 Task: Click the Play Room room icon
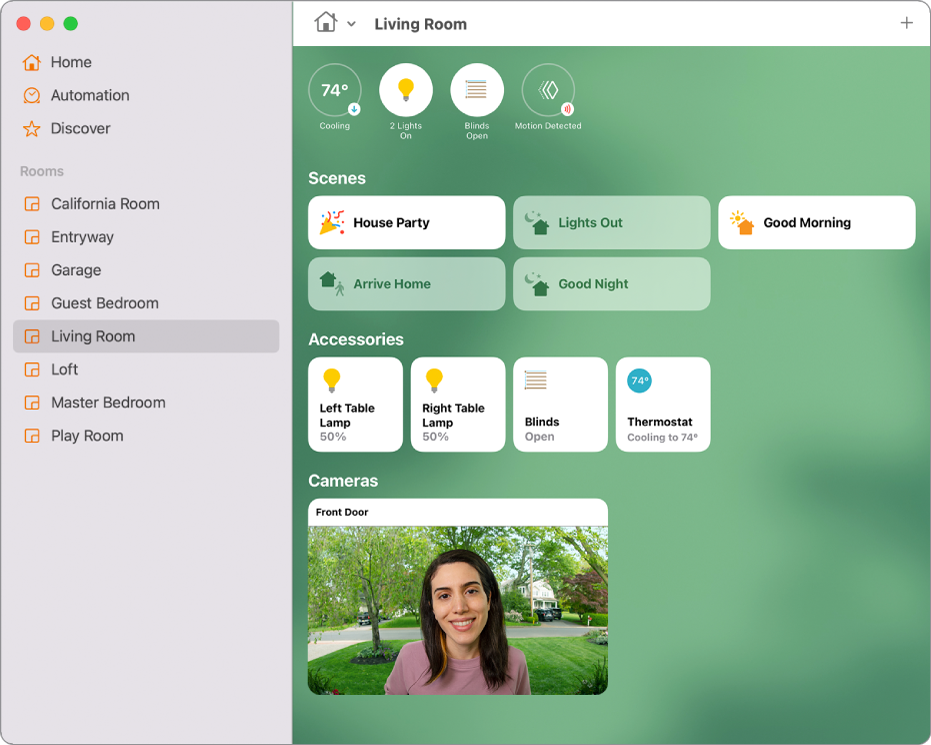pyautogui.click(x=32, y=436)
